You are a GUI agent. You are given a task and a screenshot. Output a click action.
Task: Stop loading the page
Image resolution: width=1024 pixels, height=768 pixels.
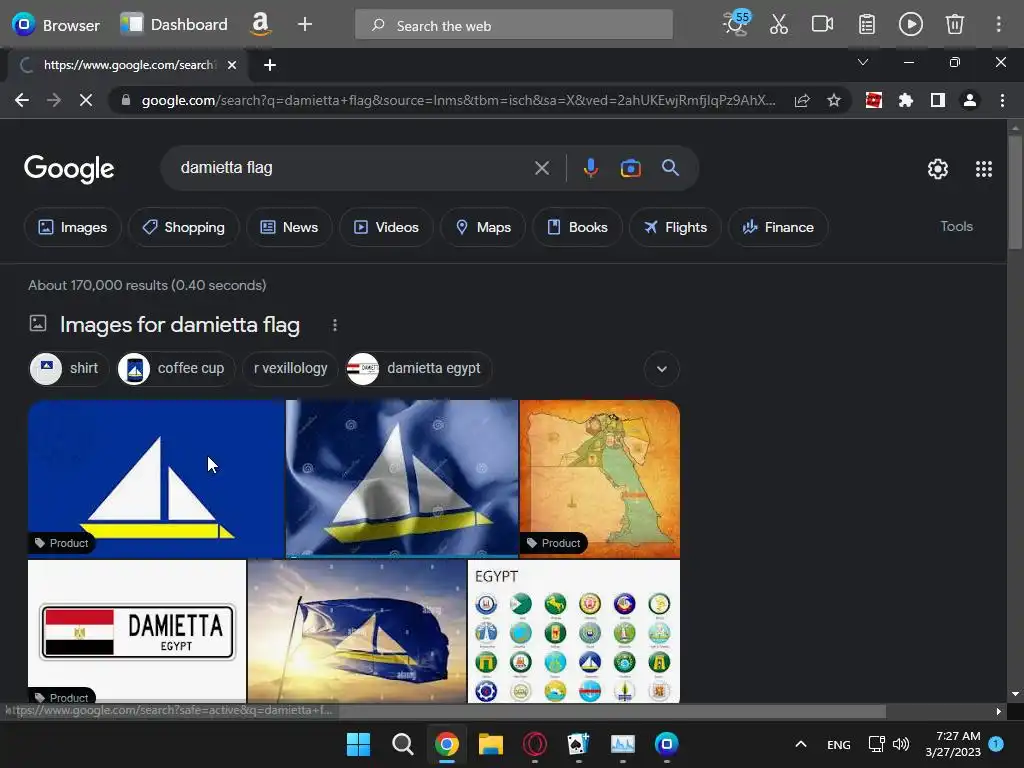[86, 100]
